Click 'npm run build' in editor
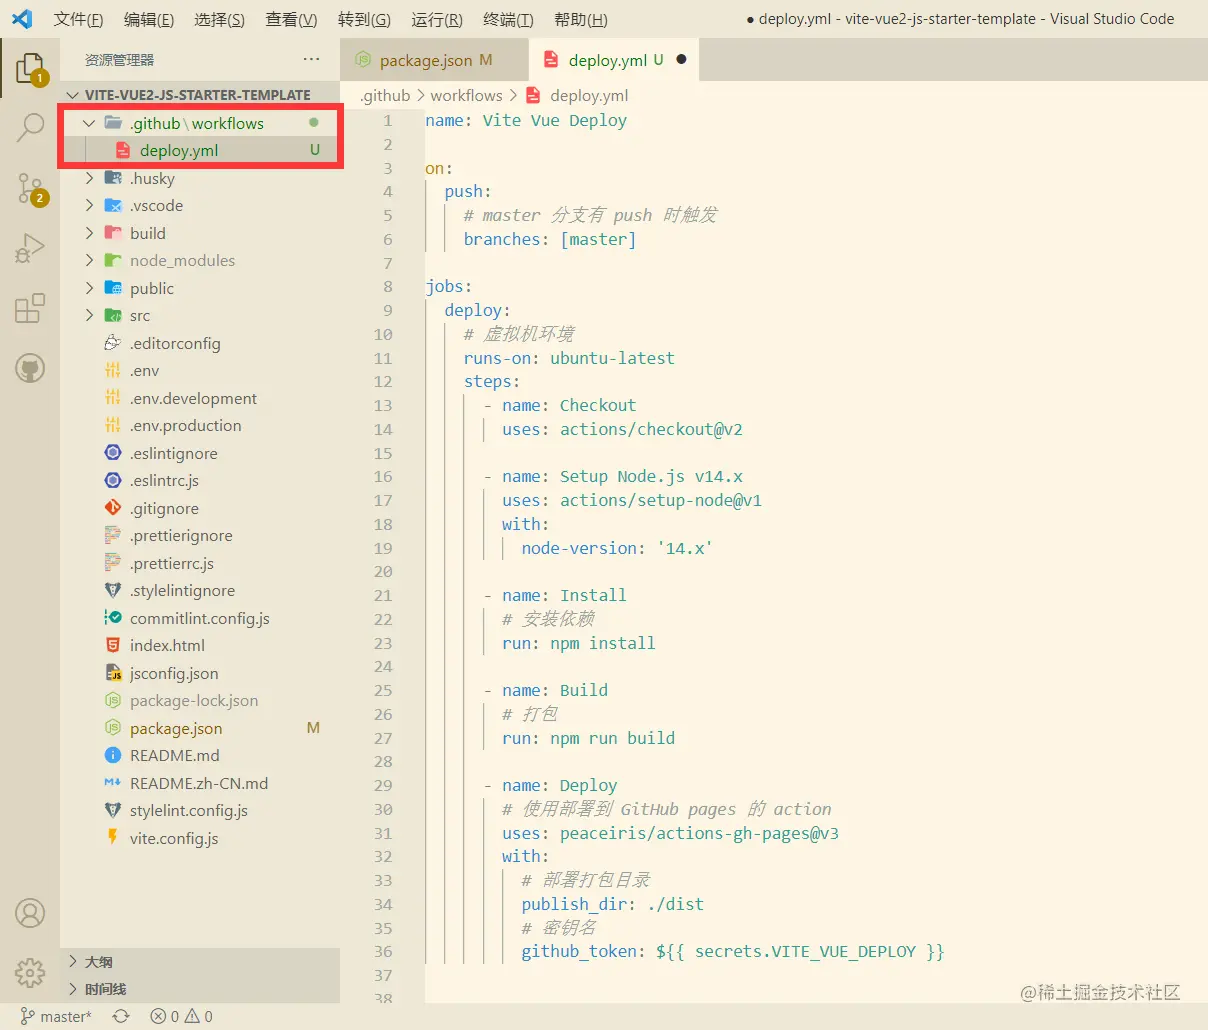The height and width of the screenshot is (1030, 1208). coord(612,738)
